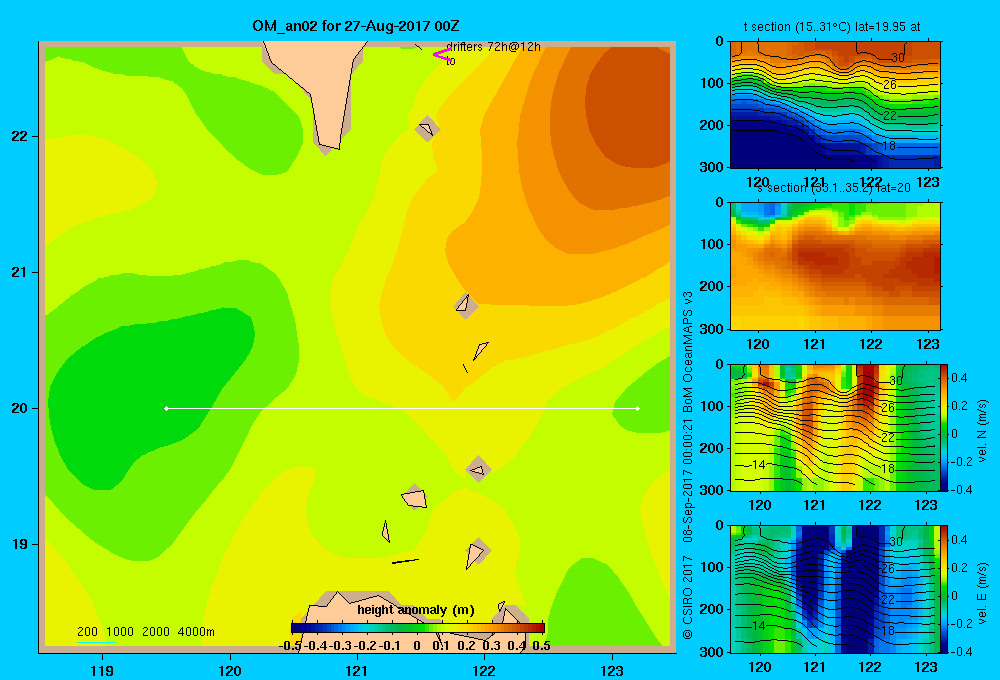Click the magenta drifter arrow marker
The width and height of the screenshot is (1000, 680).
point(442,55)
